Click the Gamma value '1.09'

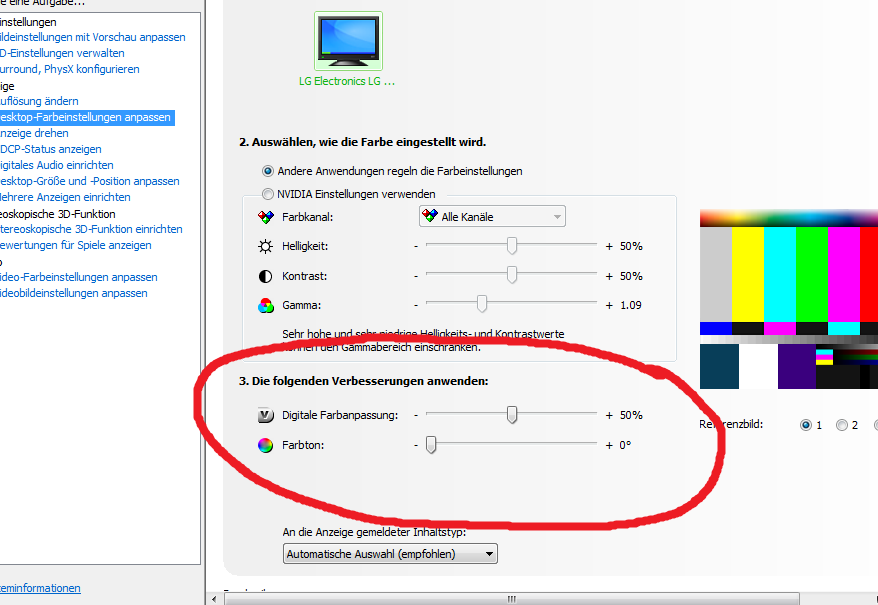coord(631,305)
